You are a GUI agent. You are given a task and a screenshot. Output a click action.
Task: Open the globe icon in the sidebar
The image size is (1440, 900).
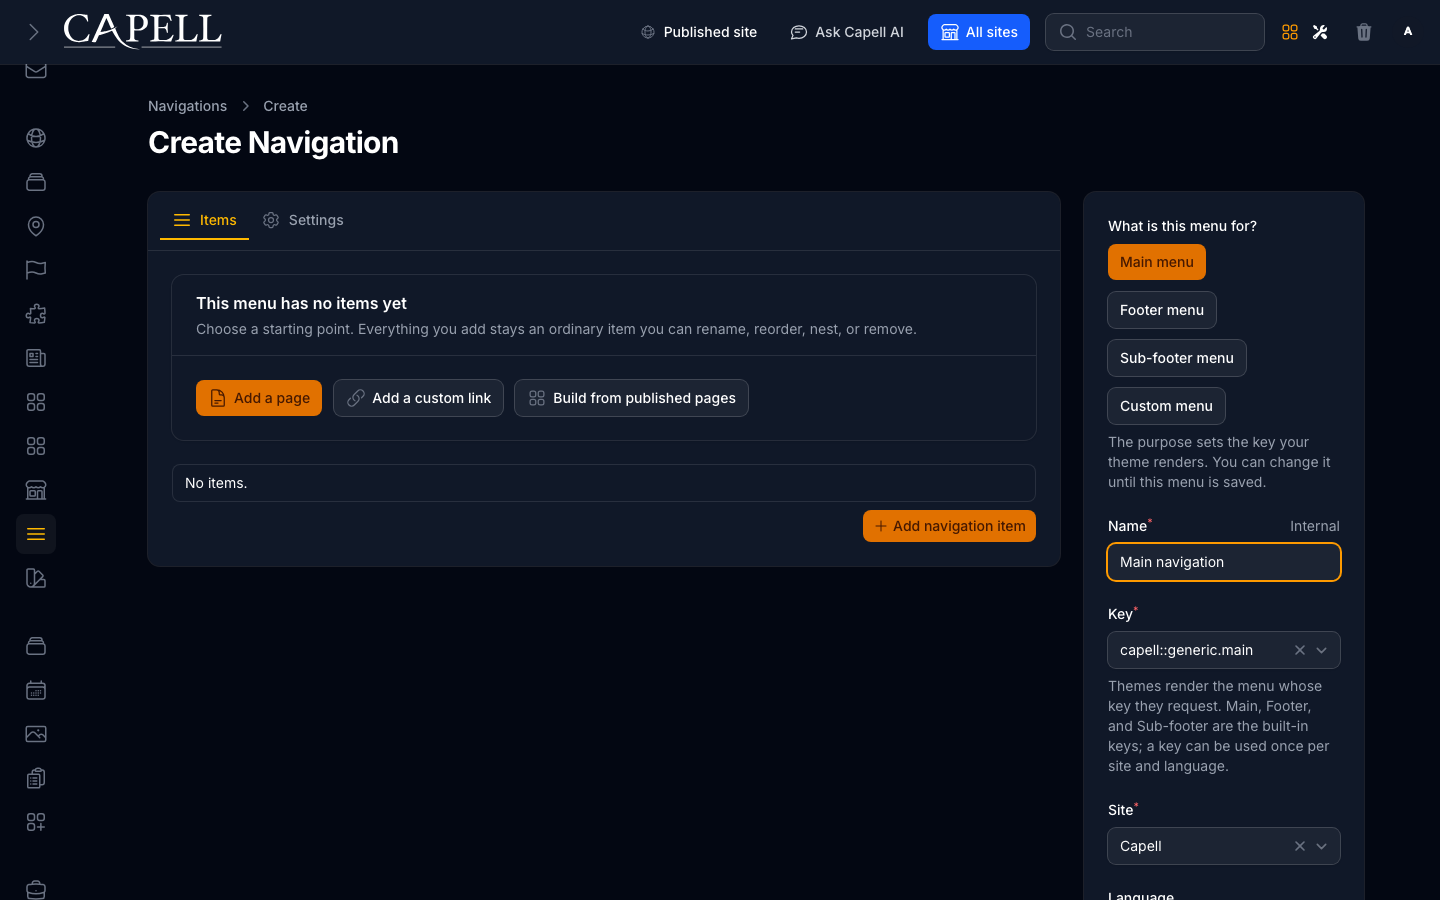(x=36, y=138)
